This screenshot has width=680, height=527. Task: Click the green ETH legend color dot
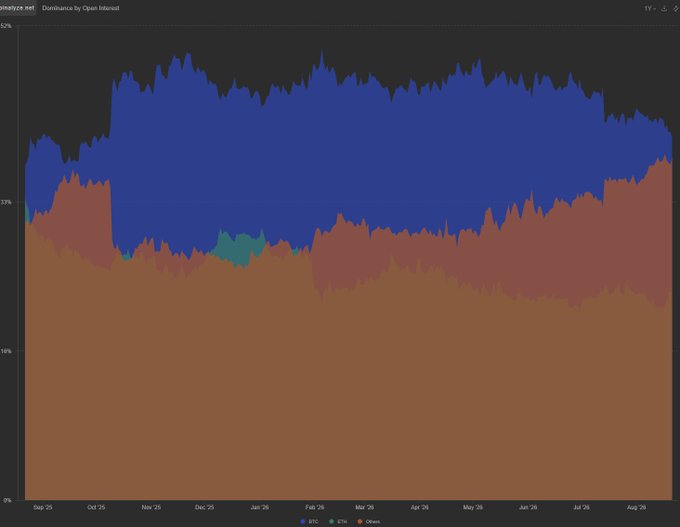(x=332, y=521)
